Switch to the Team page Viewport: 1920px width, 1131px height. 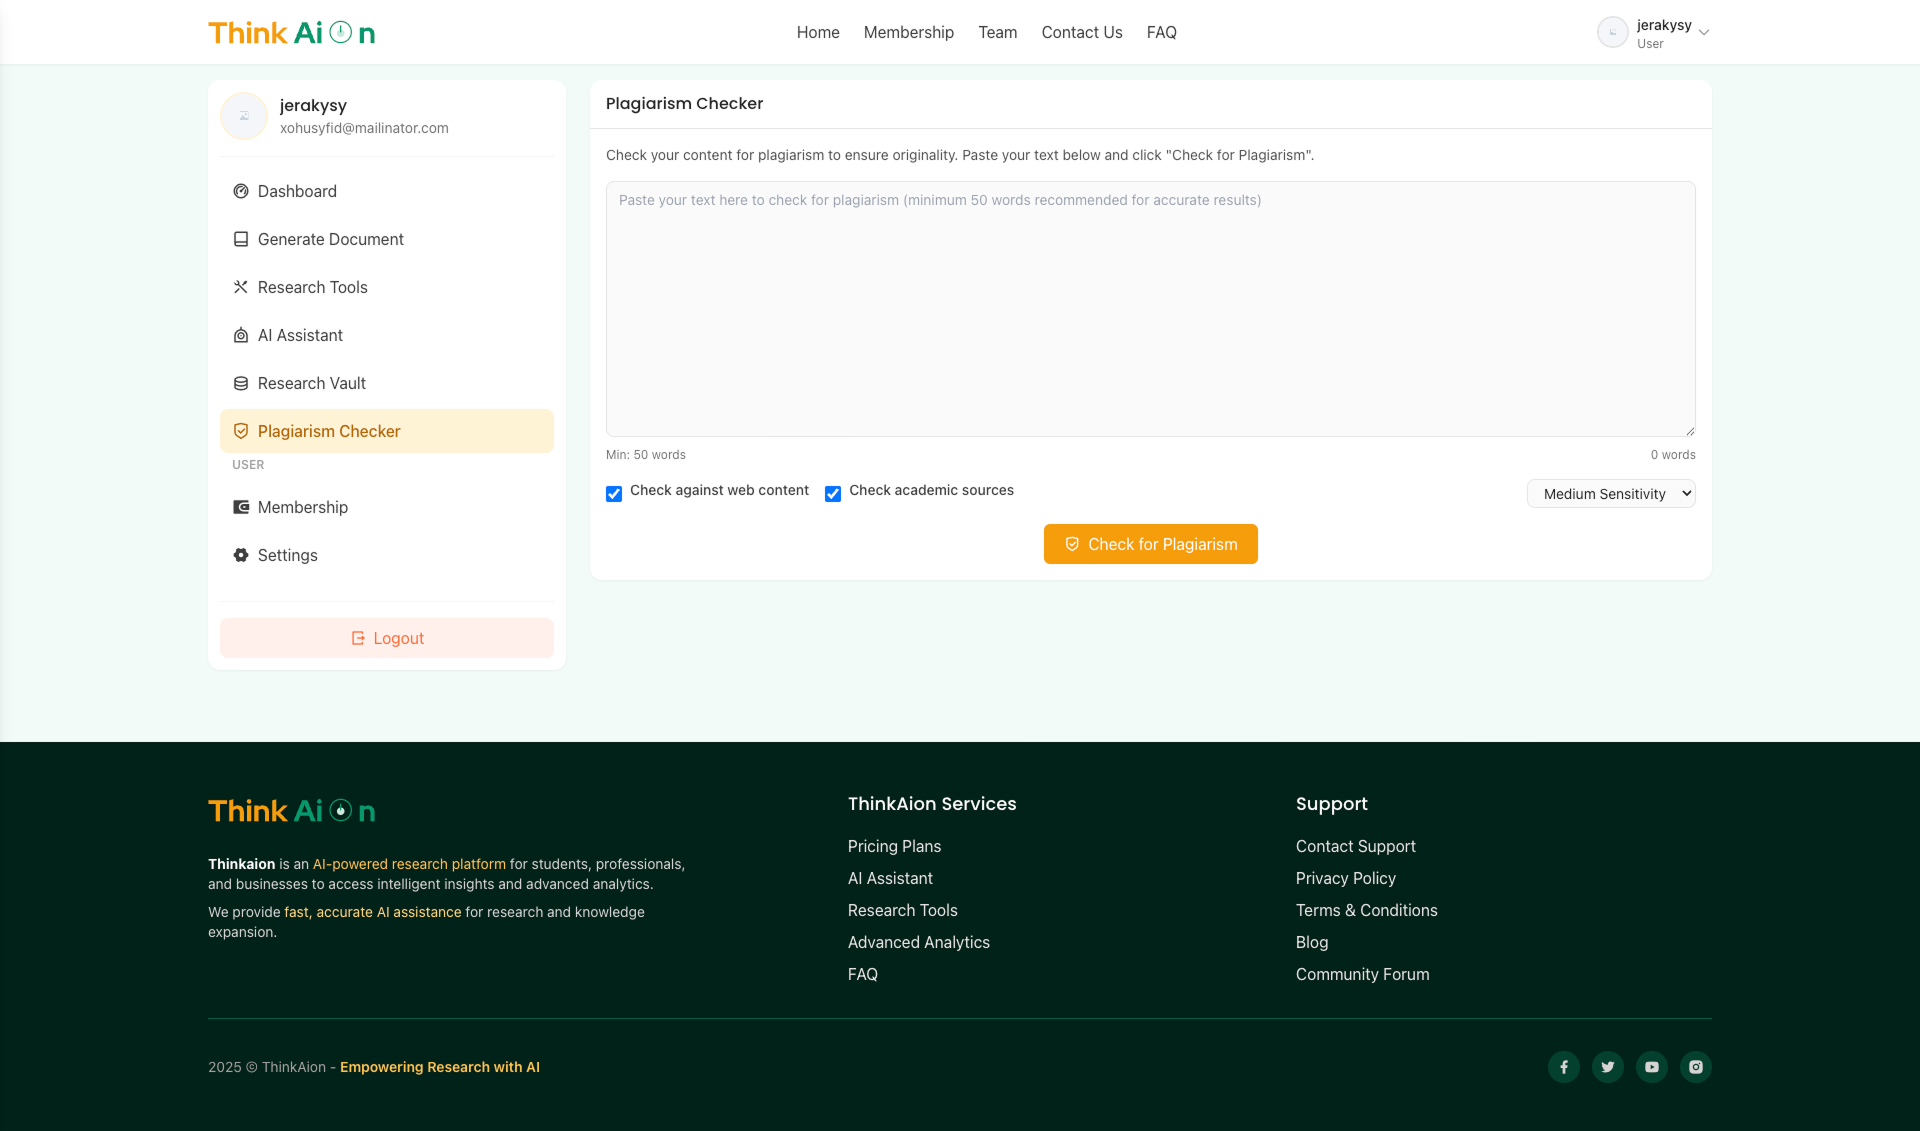point(997,32)
